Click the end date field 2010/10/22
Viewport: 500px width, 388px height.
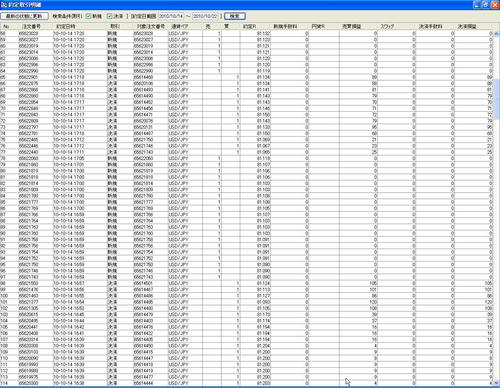pyautogui.click(x=205, y=16)
